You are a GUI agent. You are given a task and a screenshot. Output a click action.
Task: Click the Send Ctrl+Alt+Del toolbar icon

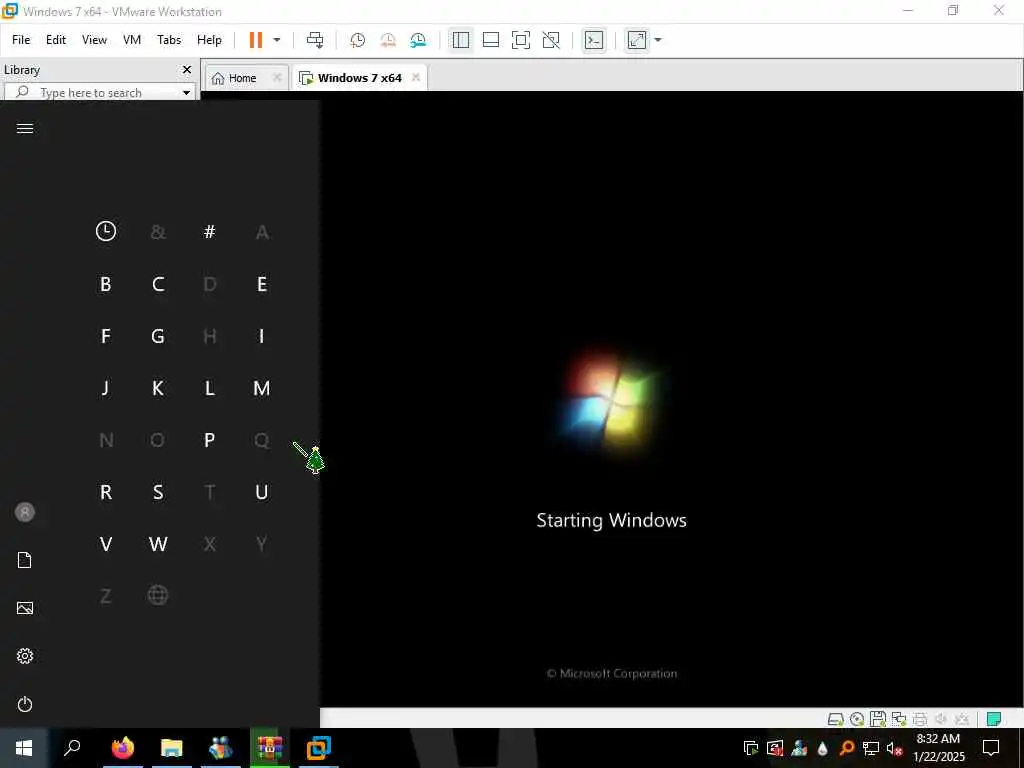pyautogui.click(x=315, y=40)
